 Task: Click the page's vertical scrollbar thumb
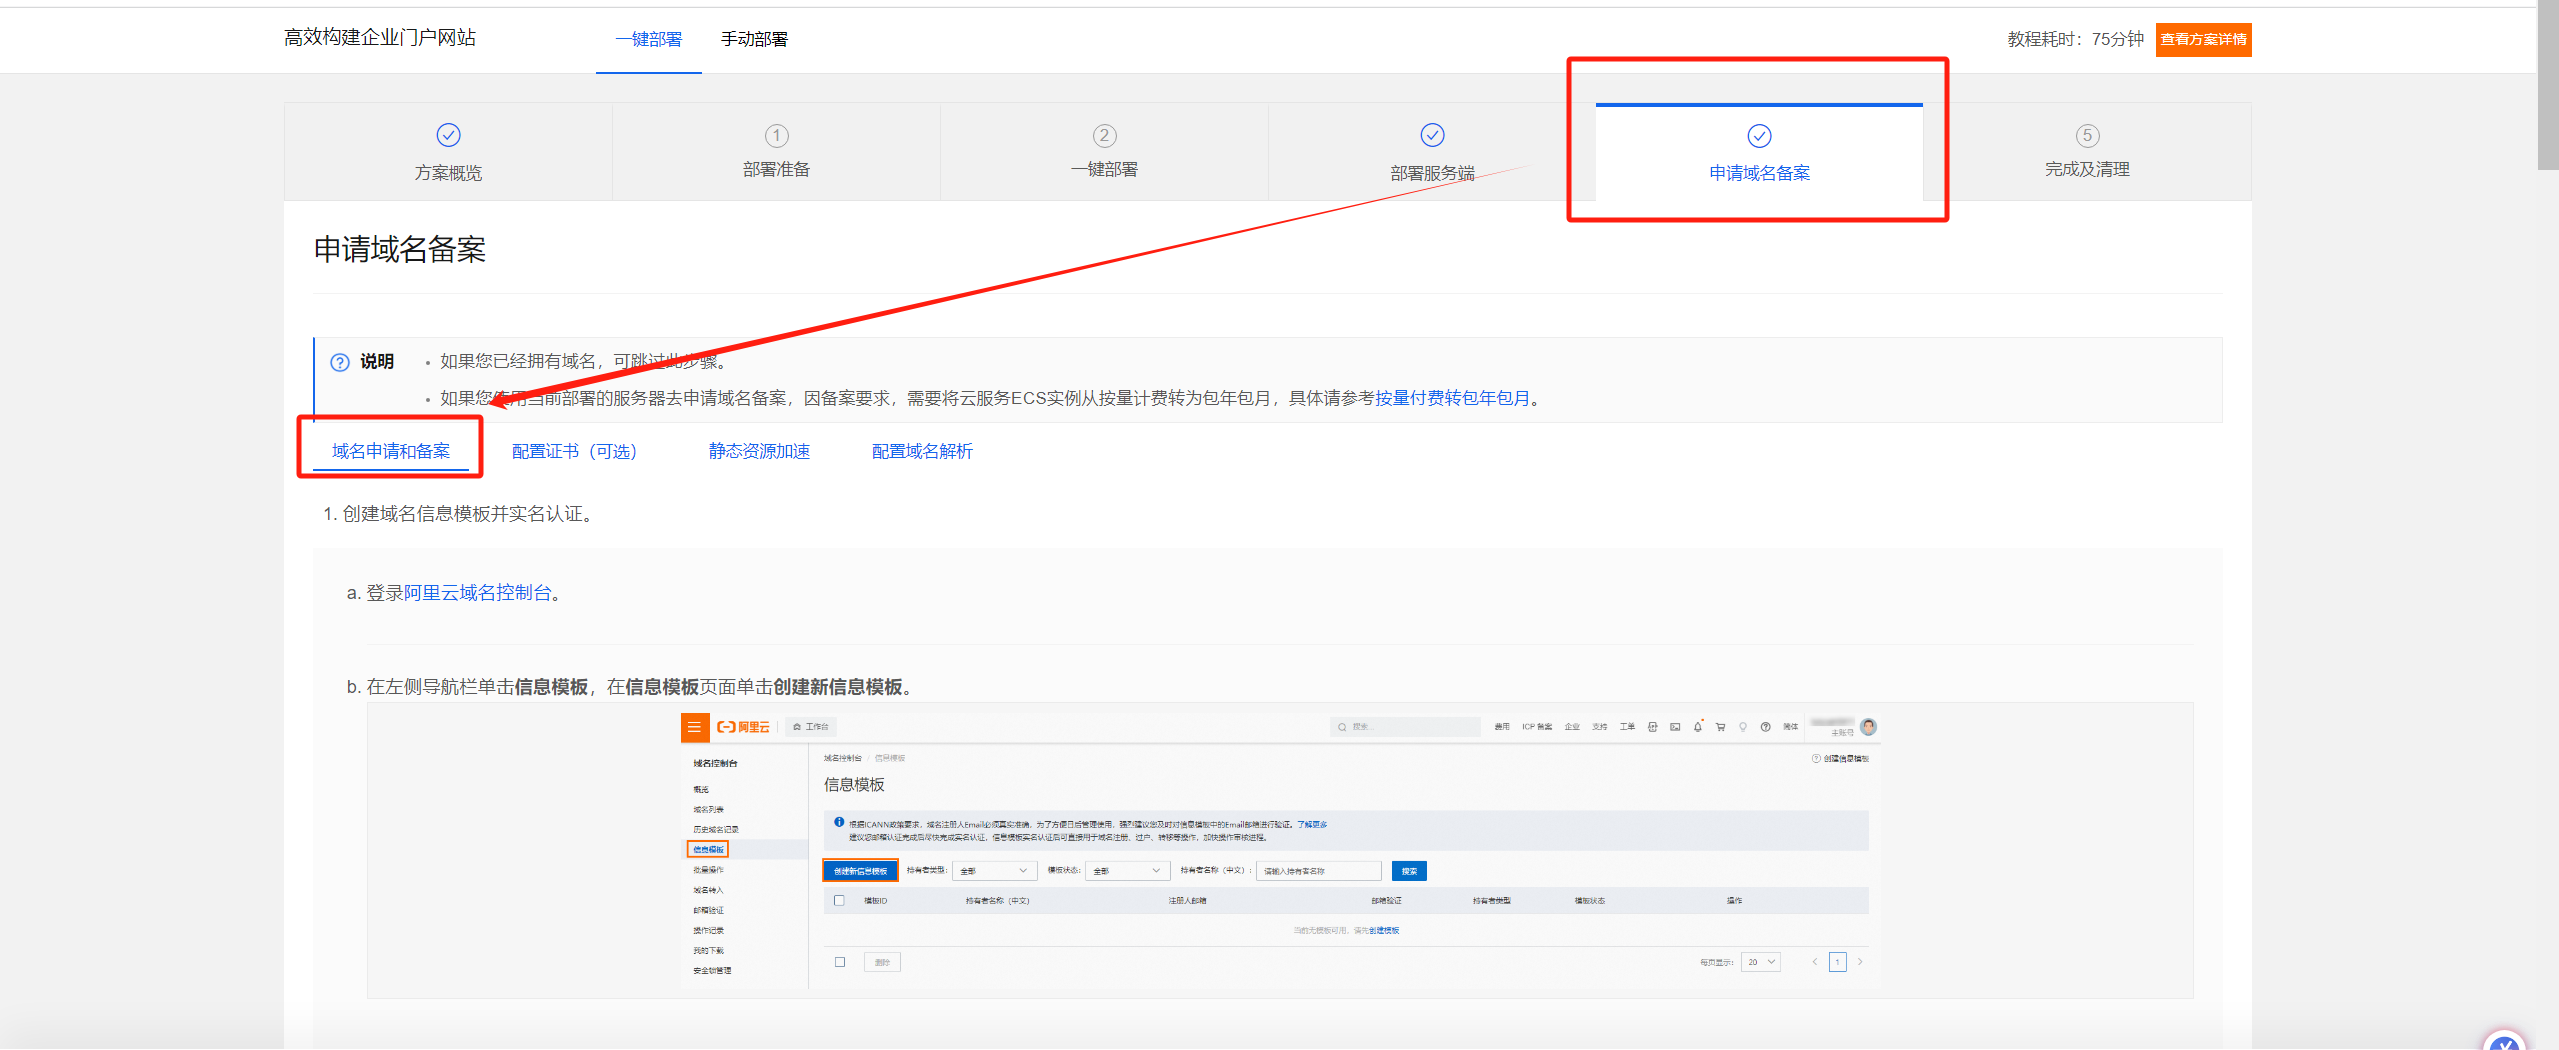(2548, 85)
